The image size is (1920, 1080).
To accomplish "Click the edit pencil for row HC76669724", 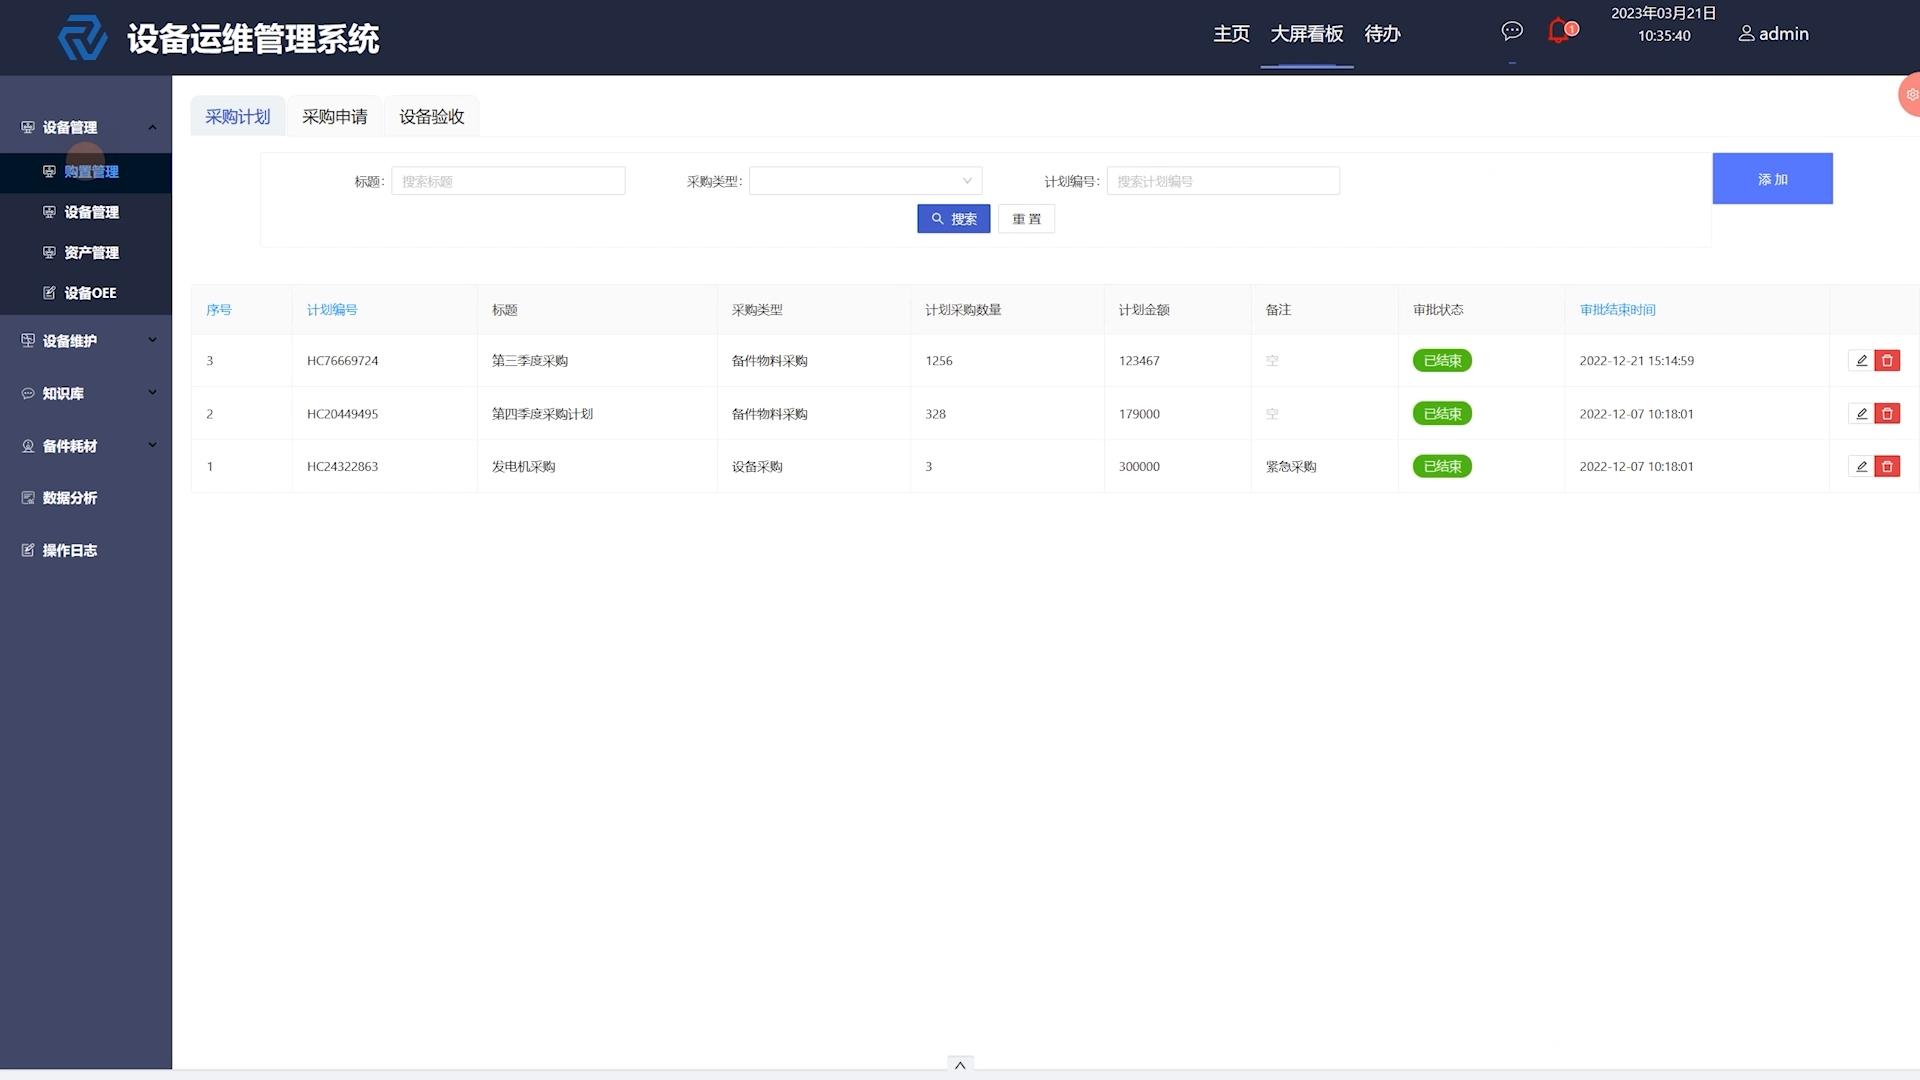I will coord(1861,361).
